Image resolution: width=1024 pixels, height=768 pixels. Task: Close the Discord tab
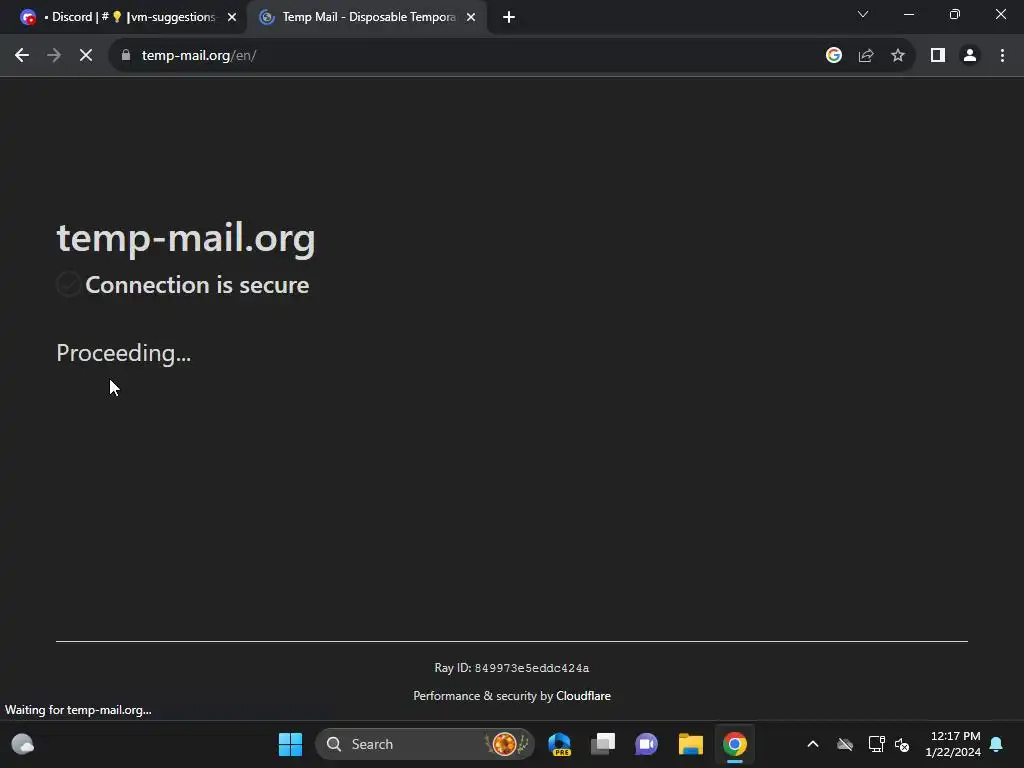coord(232,17)
